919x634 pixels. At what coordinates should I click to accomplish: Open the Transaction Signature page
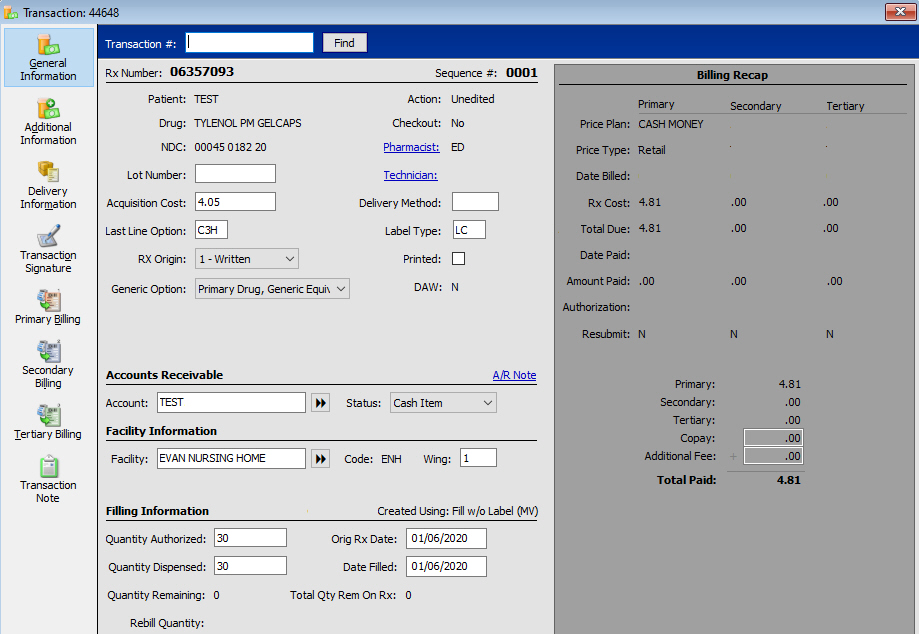[48, 249]
